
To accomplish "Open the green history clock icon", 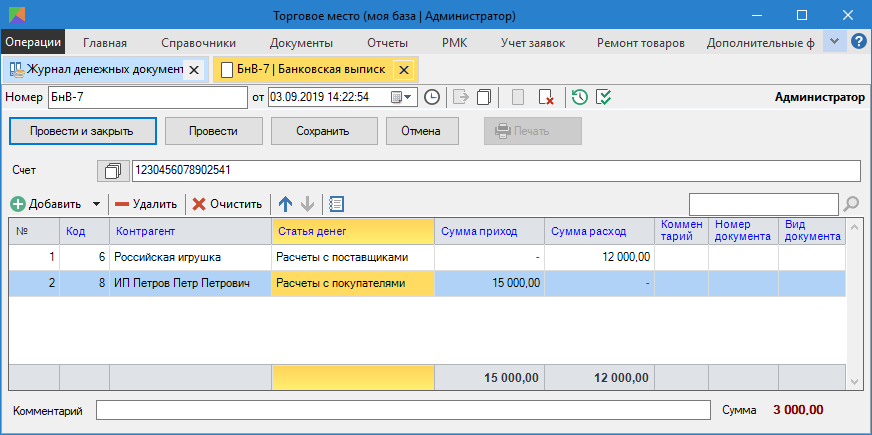I will tap(579, 97).
